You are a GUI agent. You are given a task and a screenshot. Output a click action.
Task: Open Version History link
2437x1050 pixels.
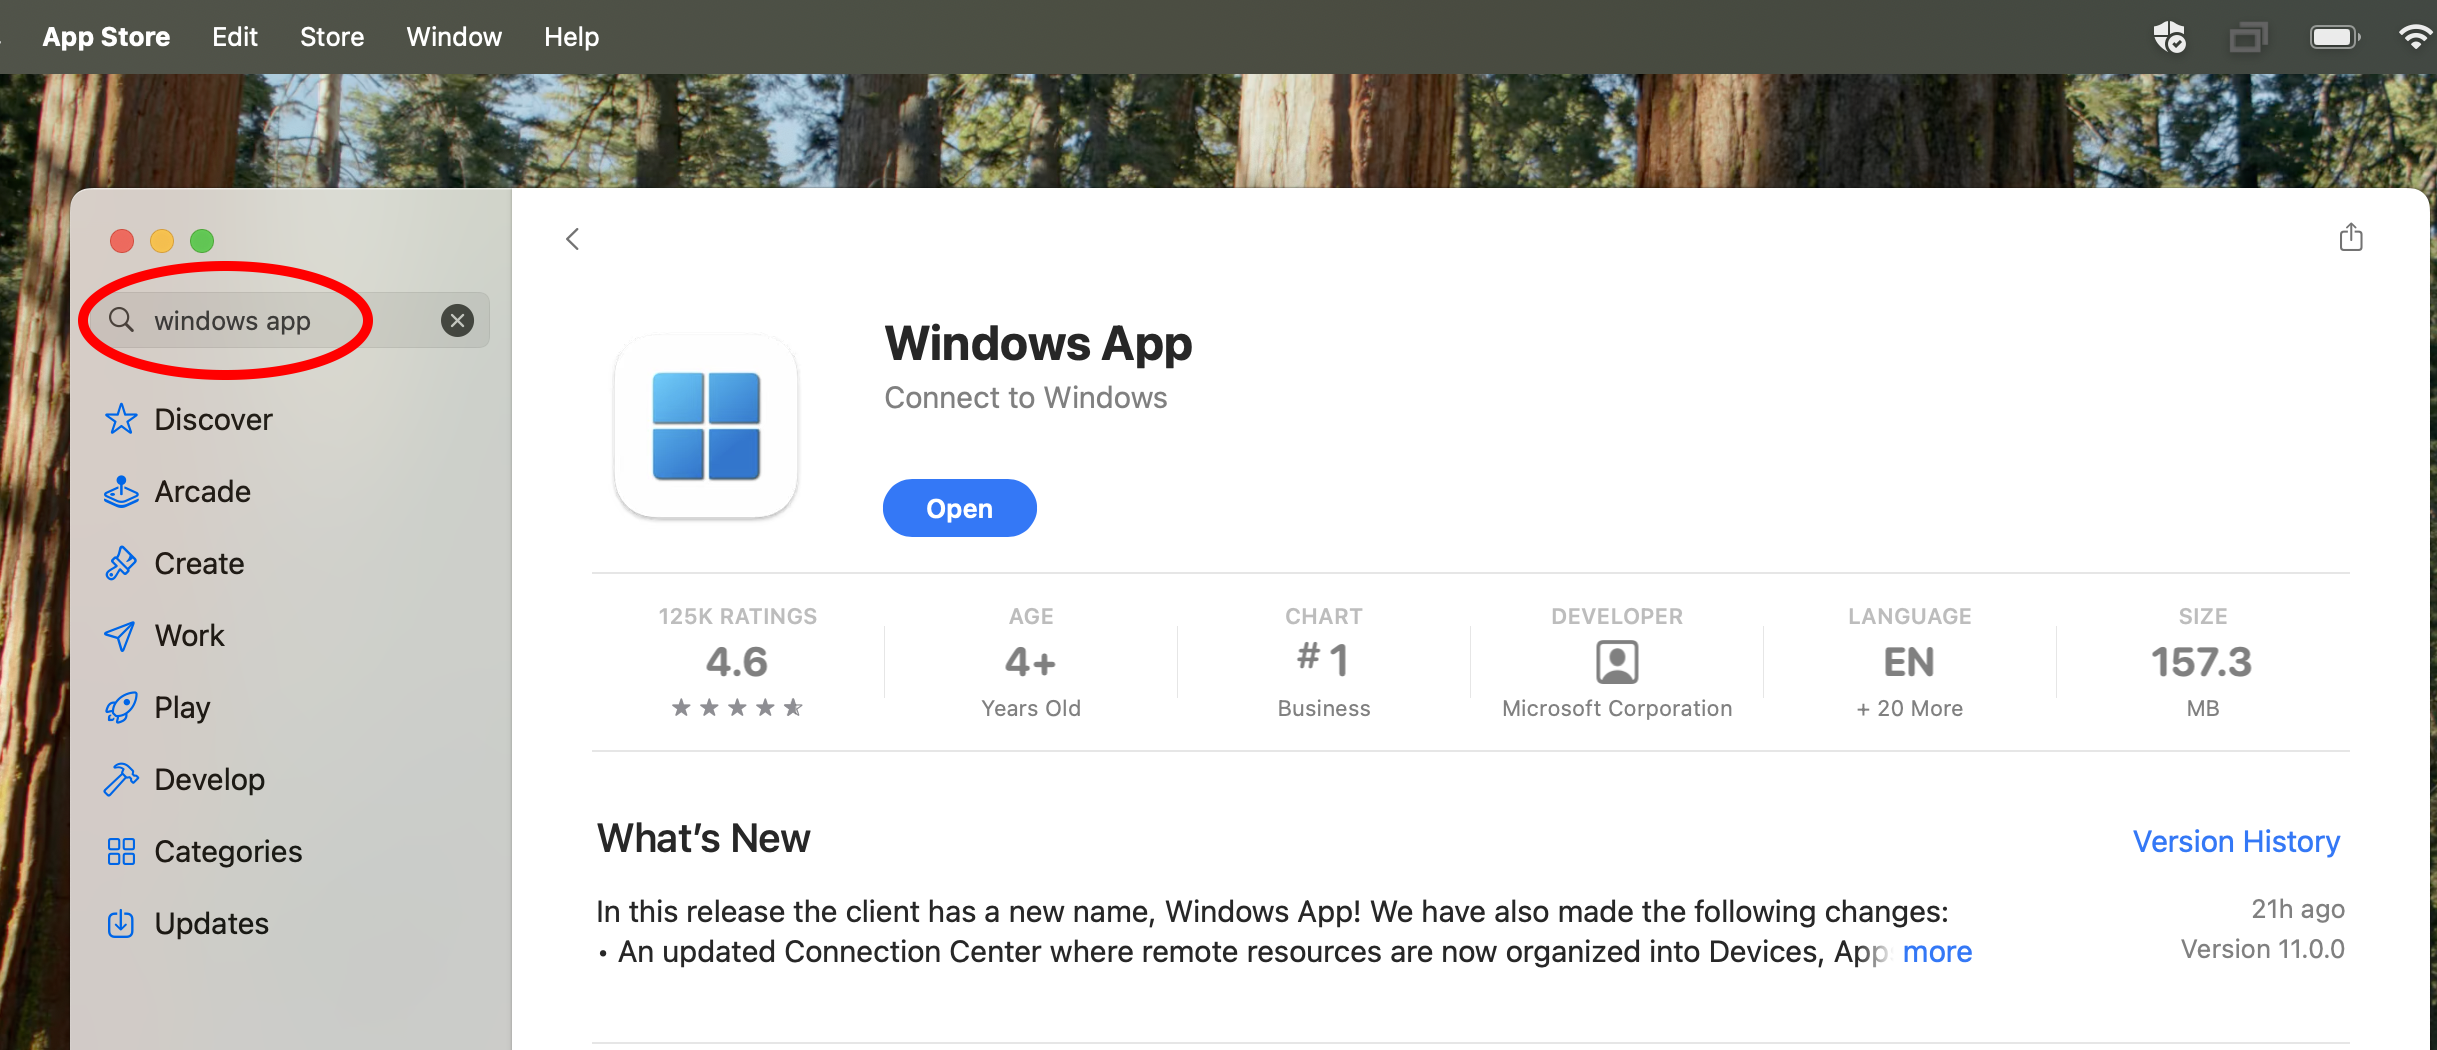[x=2236, y=841]
